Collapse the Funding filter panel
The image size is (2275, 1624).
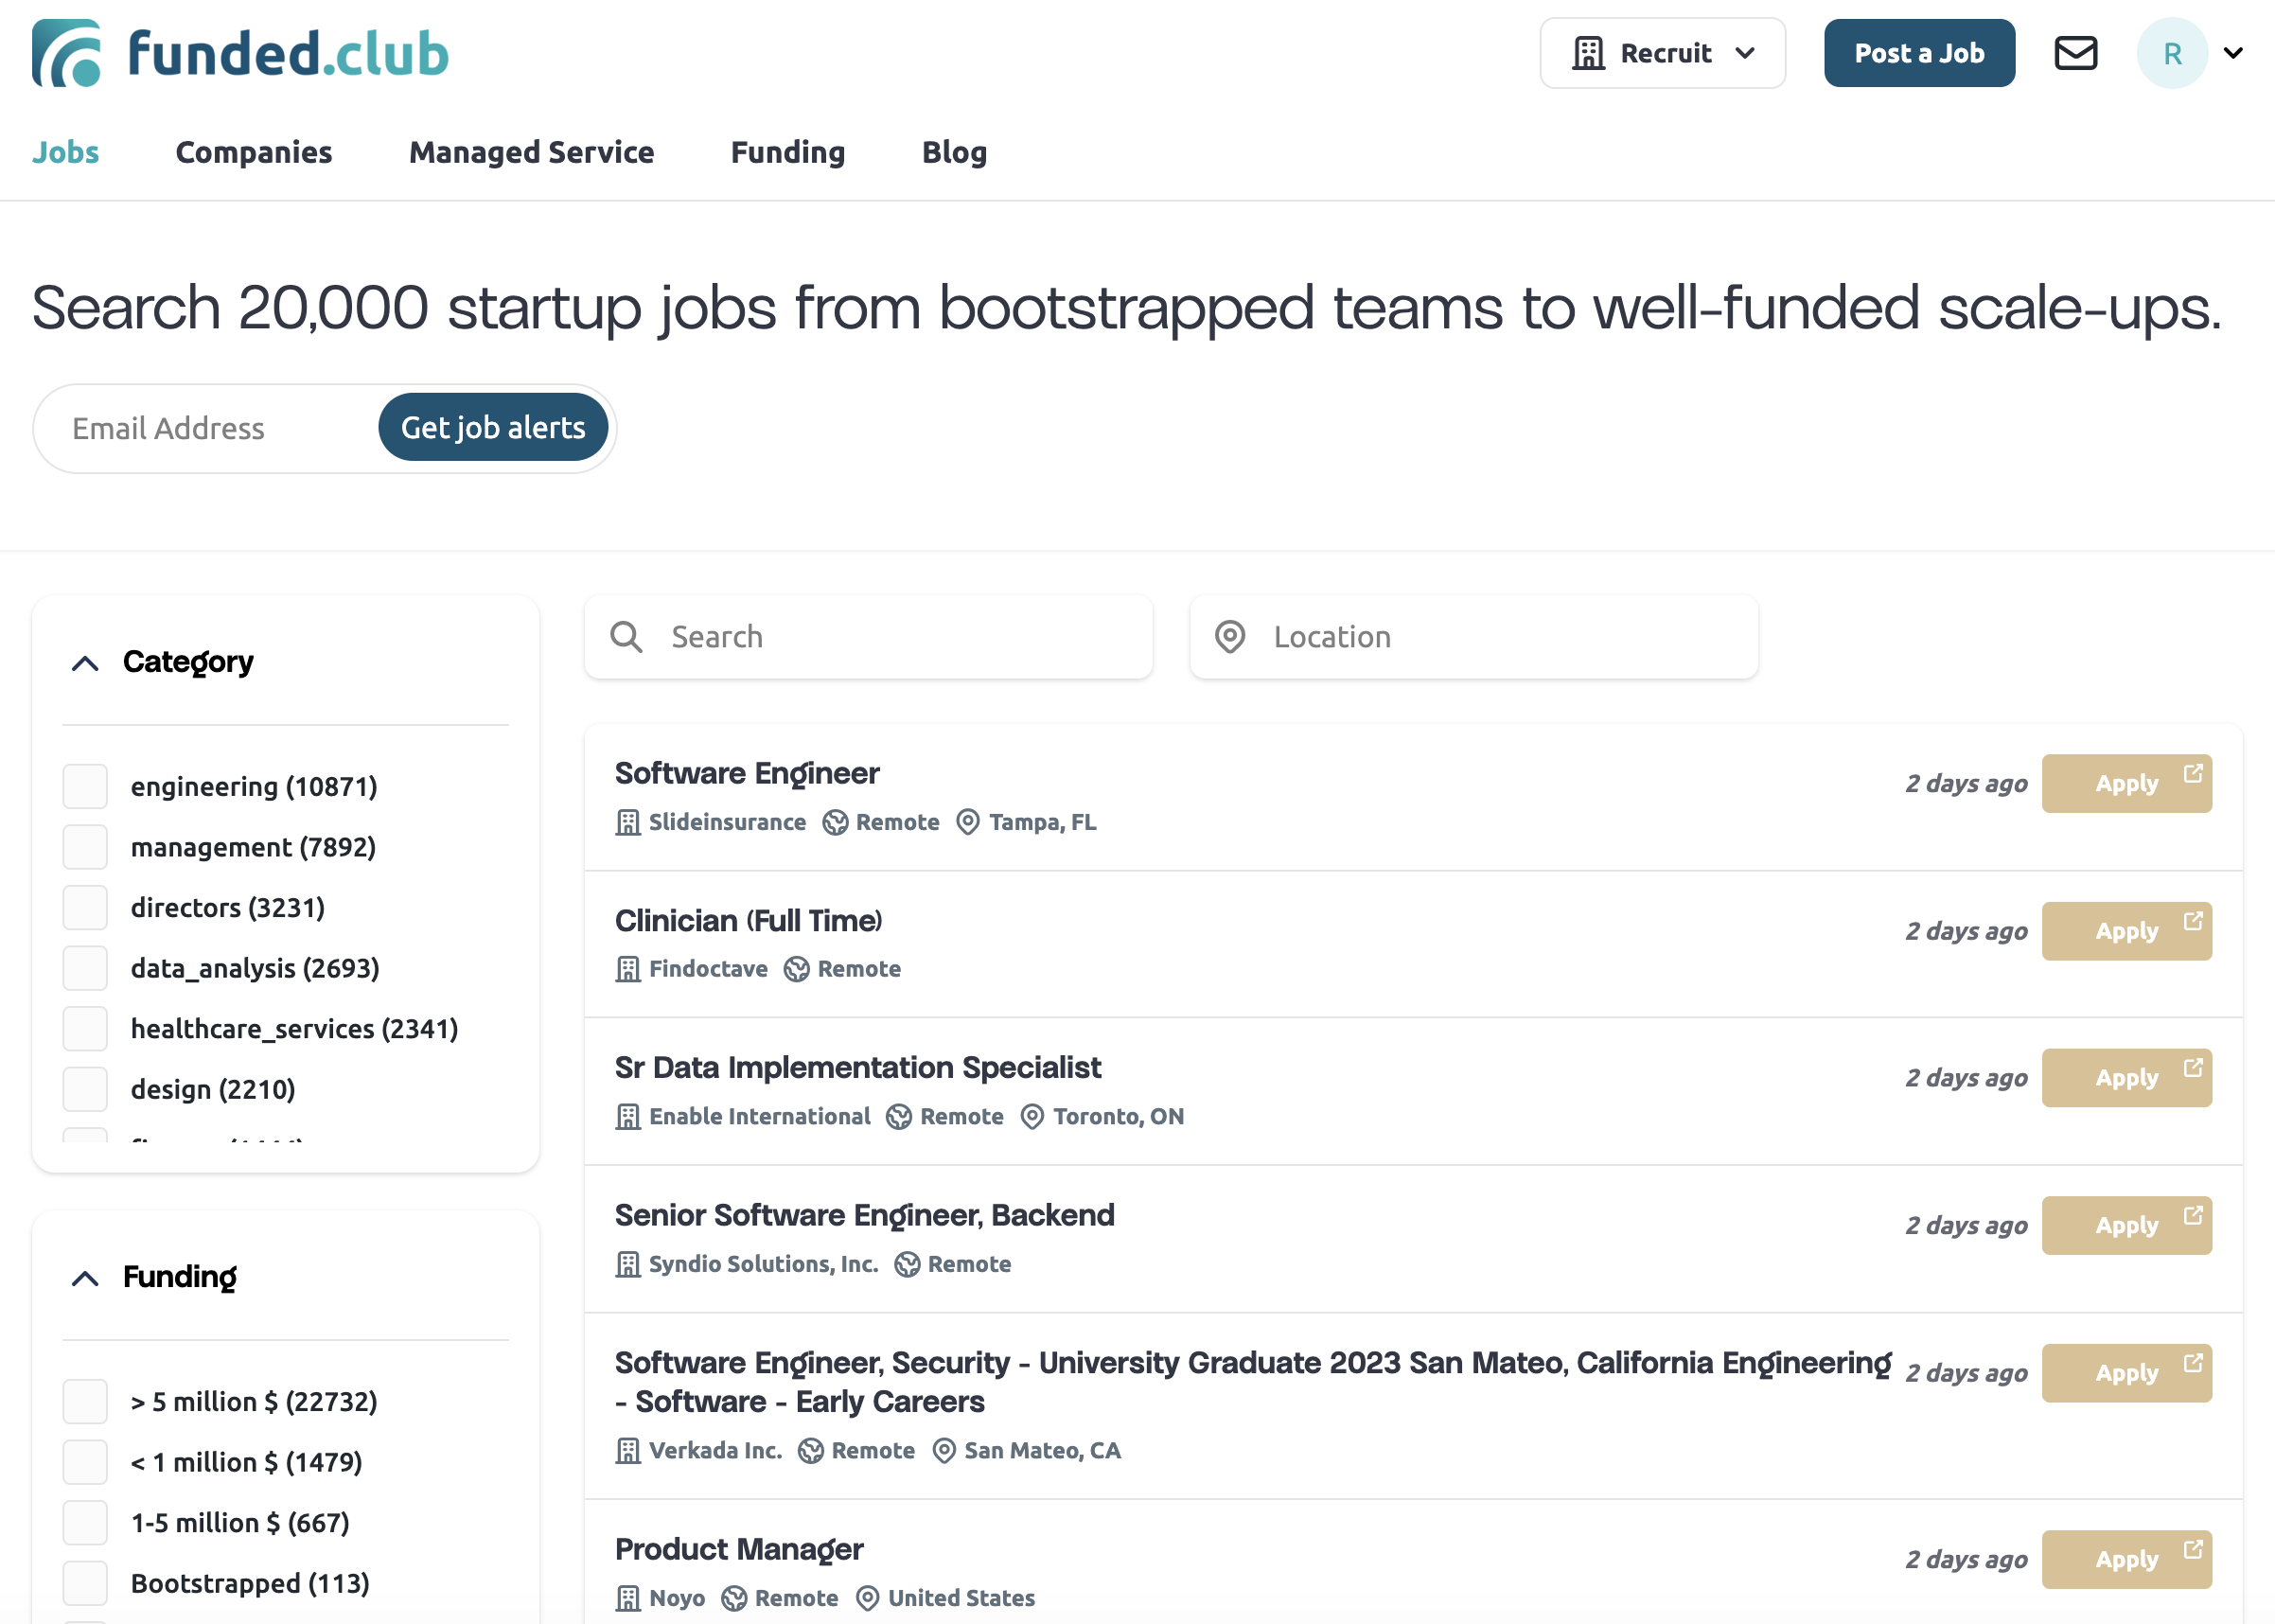click(86, 1278)
